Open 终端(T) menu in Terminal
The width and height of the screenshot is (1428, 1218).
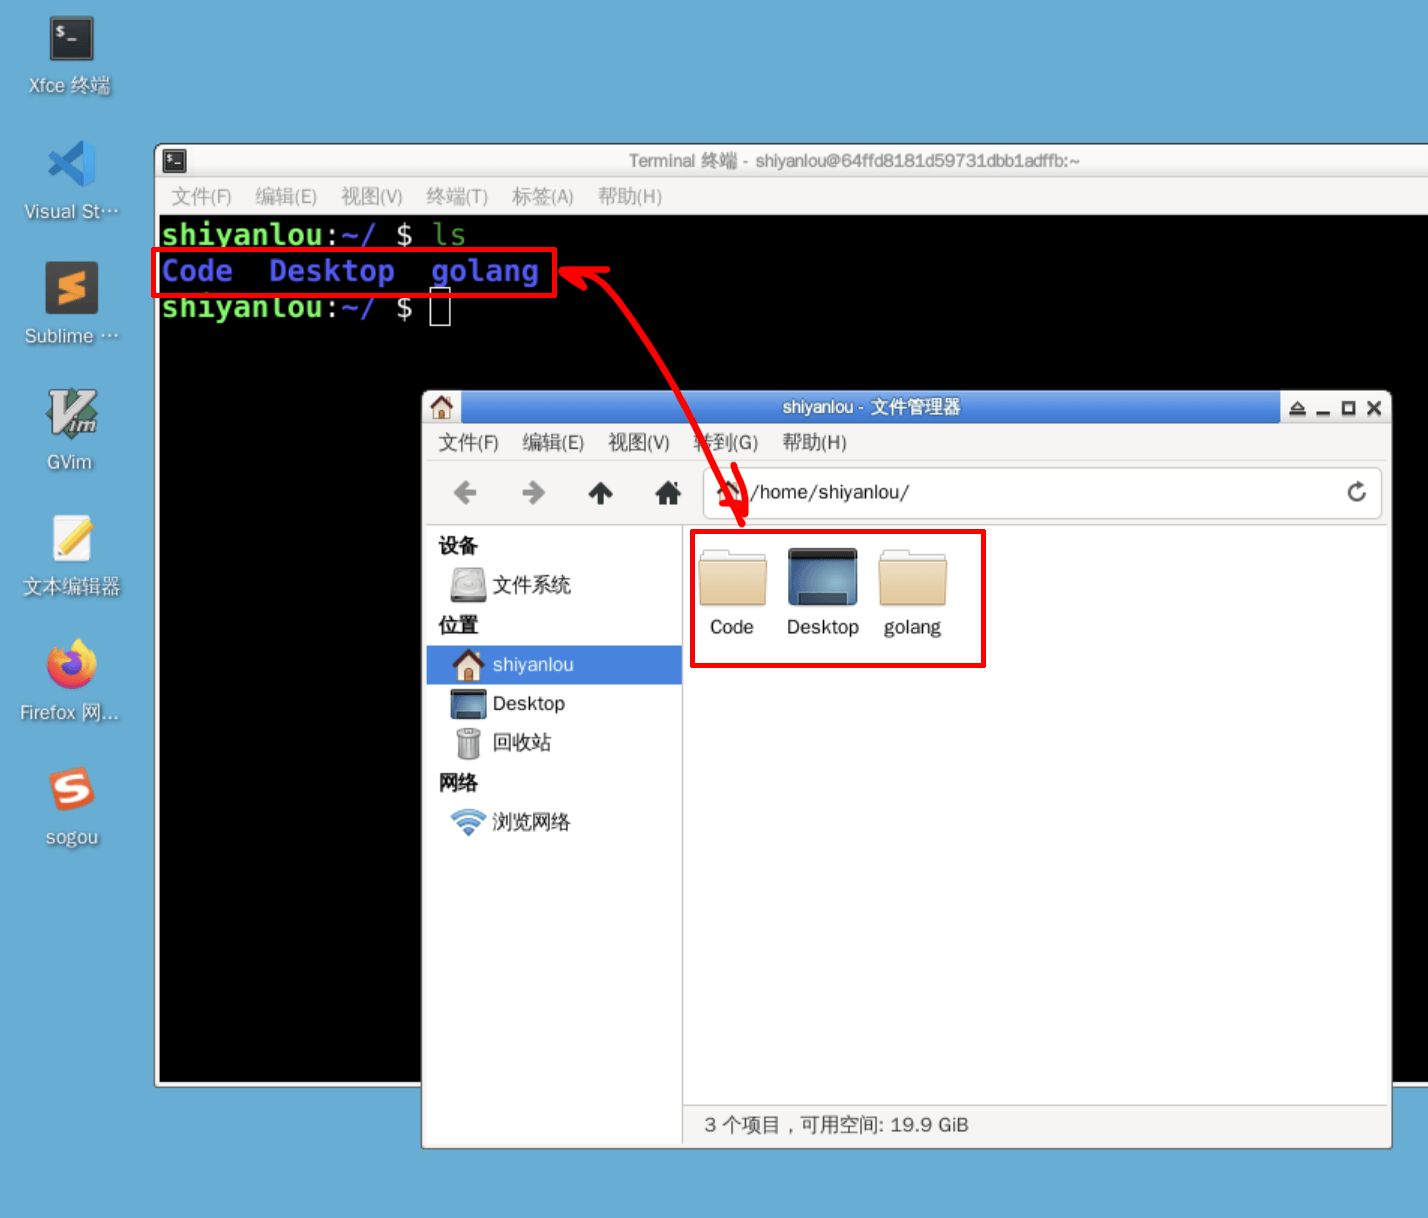click(x=457, y=196)
